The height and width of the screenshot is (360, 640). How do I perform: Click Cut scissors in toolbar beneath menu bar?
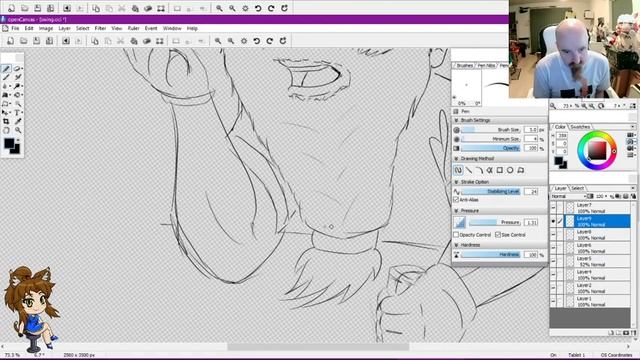pyautogui.click(x=120, y=41)
